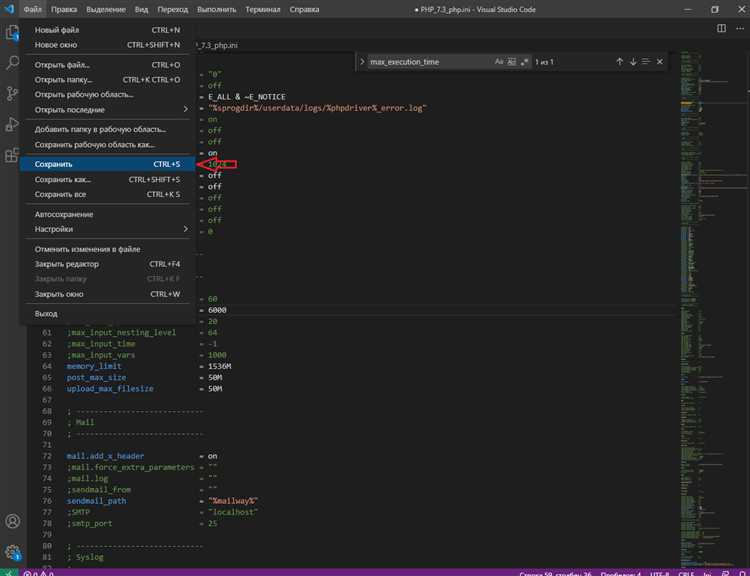Open the Search view in activity bar

click(x=12, y=63)
